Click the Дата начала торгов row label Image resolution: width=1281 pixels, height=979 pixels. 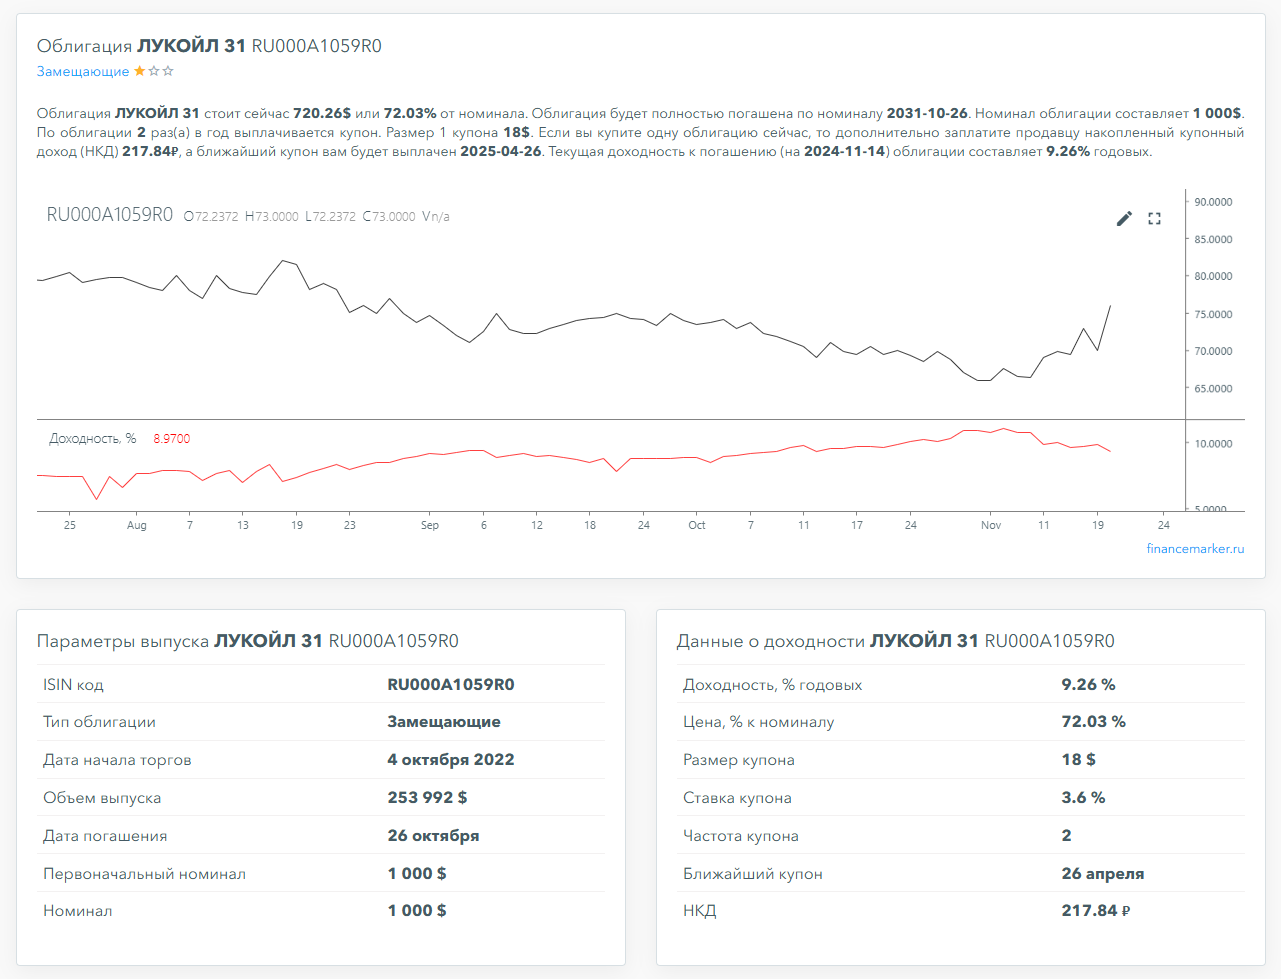tap(117, 760)
